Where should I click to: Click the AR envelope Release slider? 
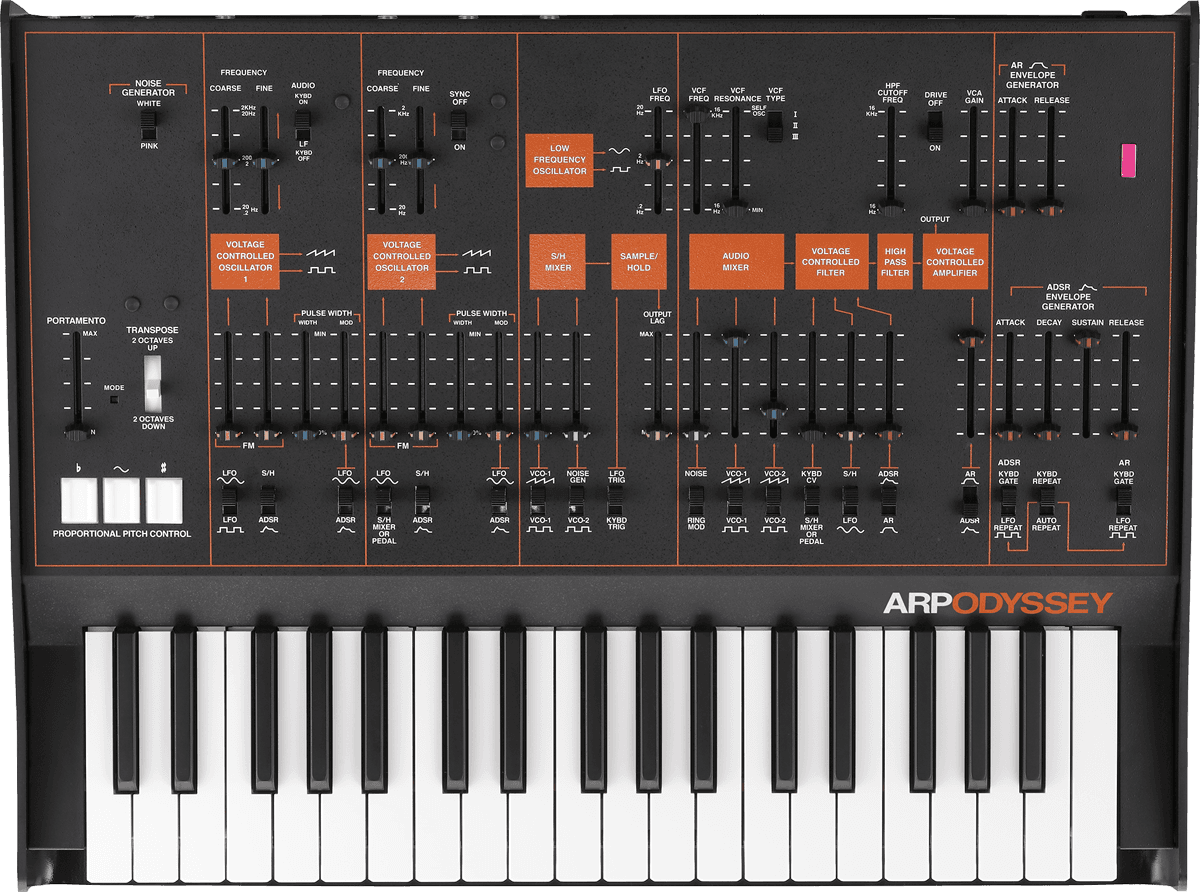click(x=1050, y=160)
